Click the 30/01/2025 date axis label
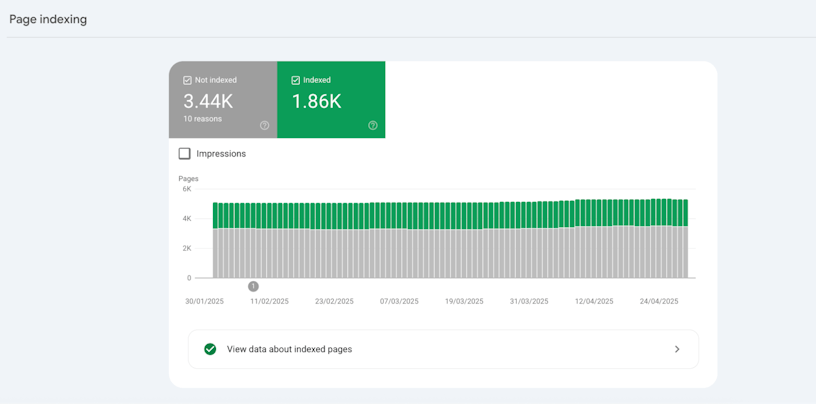The height and width of the screenshot is (404, 816). point(204,301)
